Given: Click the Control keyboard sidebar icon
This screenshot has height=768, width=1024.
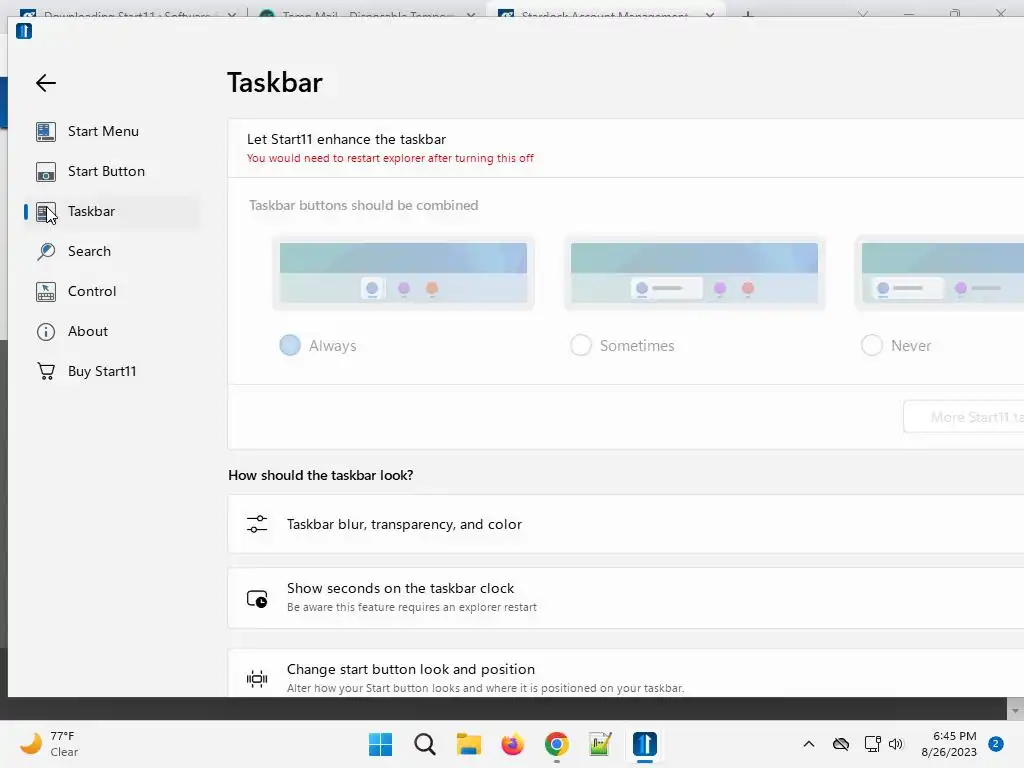Looking at the screenshot, I should [x=46, y=291].
